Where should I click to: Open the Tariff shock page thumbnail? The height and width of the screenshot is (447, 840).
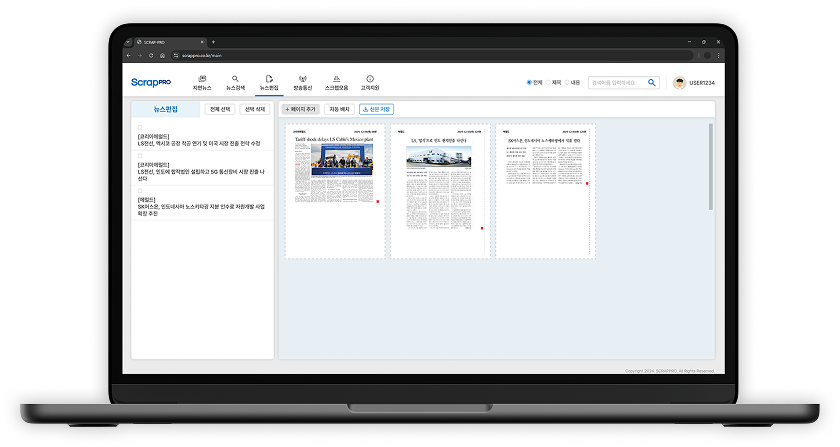coord(334,192)
